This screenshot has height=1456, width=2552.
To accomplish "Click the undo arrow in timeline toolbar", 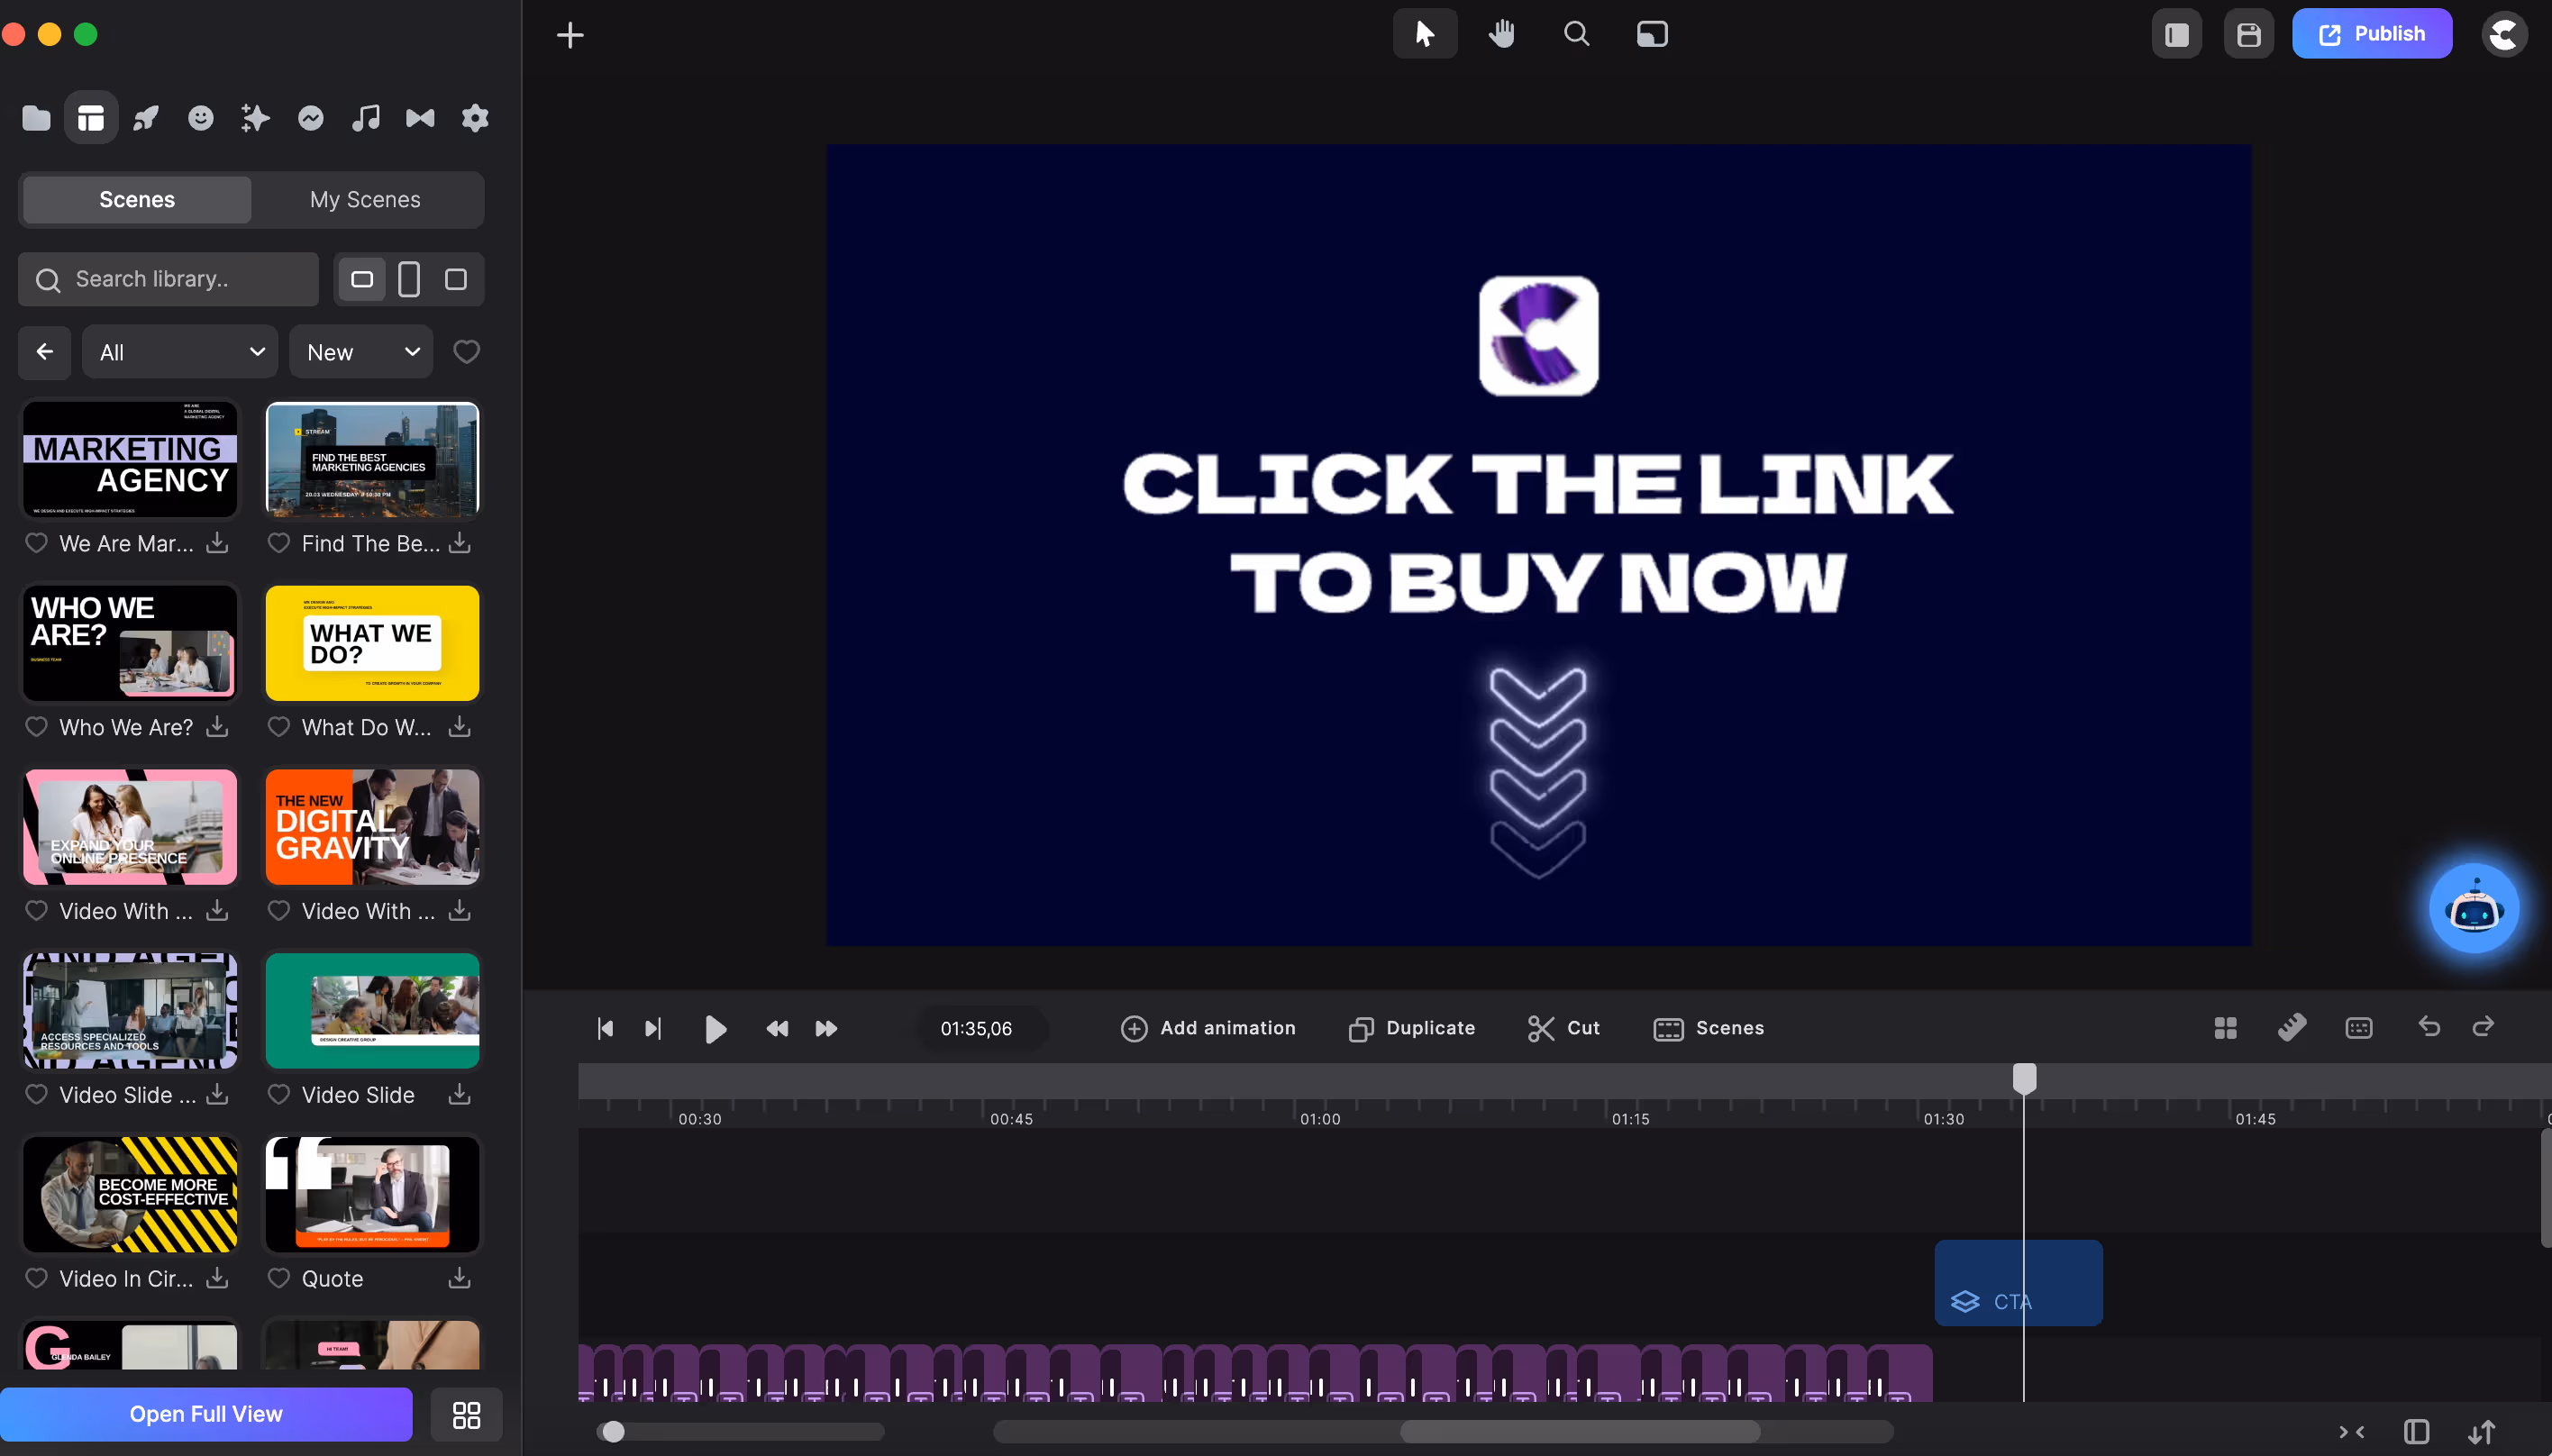I will 2429,1027.
